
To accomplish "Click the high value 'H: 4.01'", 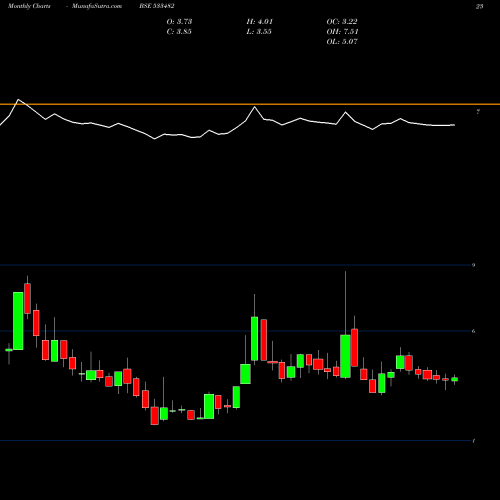I will (260, 22).
